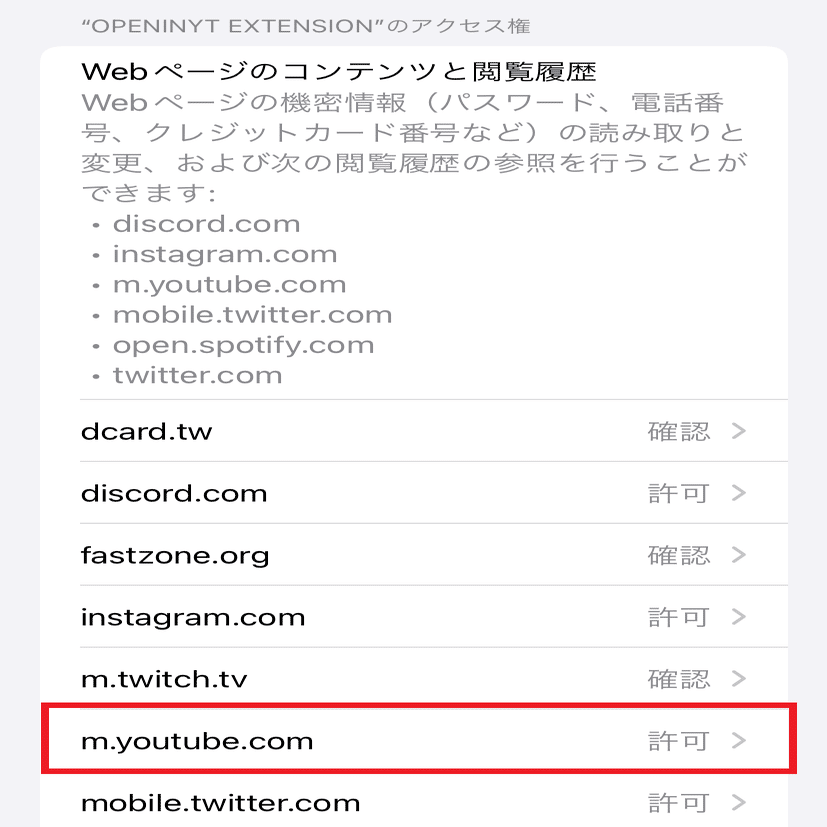This screenshot has width=827, height=827.
Task: Open the m.twitch.tv permission row
Action: point(414,679)
